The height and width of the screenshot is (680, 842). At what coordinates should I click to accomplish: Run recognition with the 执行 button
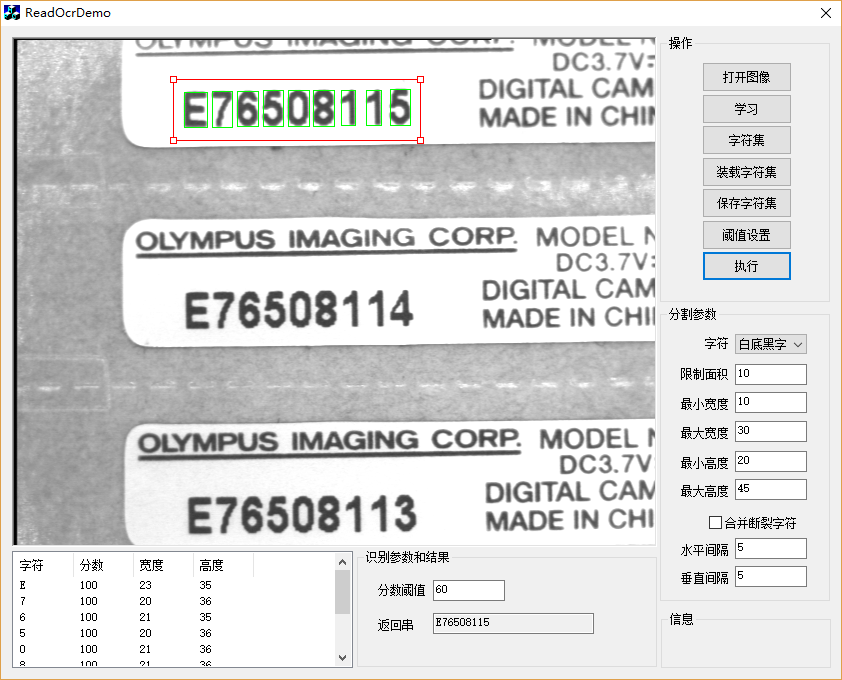[746, 266]
